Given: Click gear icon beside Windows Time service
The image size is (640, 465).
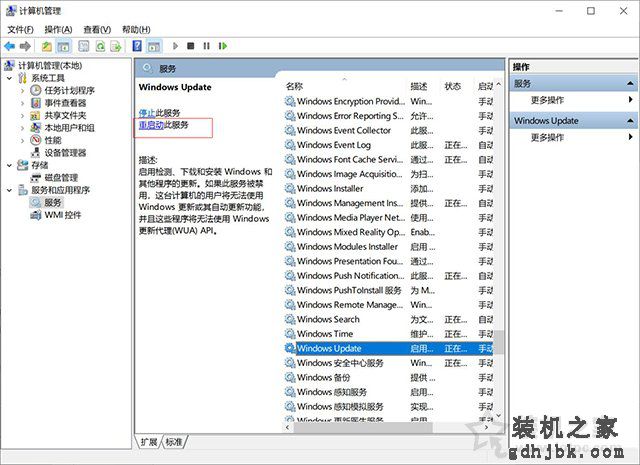Looking at the screenshot, I should (290, 334).
